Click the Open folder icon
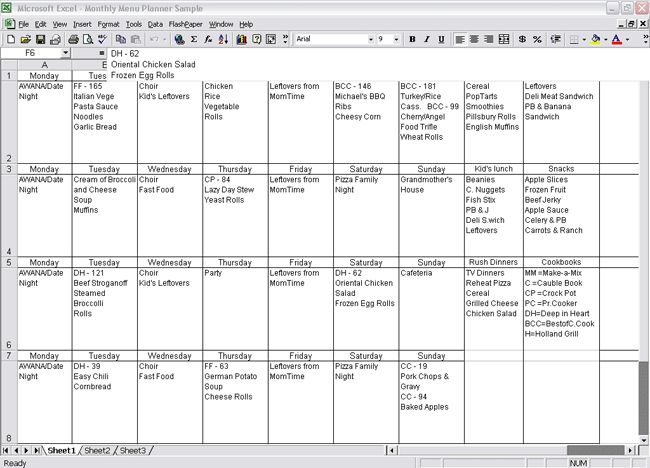Viewport: 650px width, 468px height. [x=26, y=39]
